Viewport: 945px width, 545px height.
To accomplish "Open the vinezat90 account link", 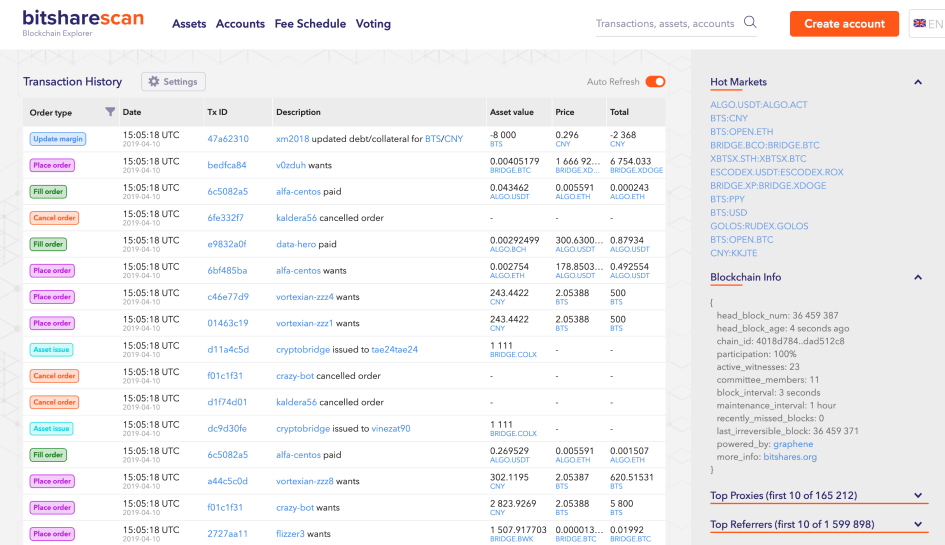I will click(x=391, y=429).
